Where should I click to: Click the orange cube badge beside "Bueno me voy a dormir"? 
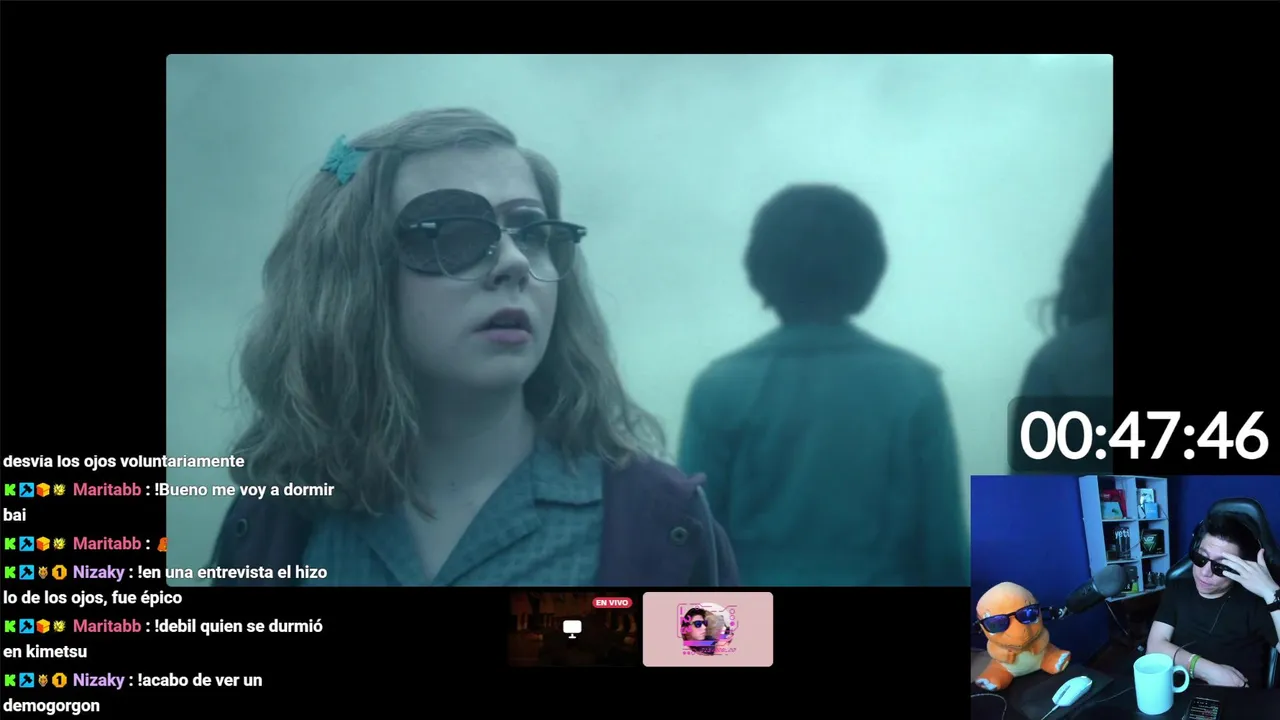click(42, 490)
